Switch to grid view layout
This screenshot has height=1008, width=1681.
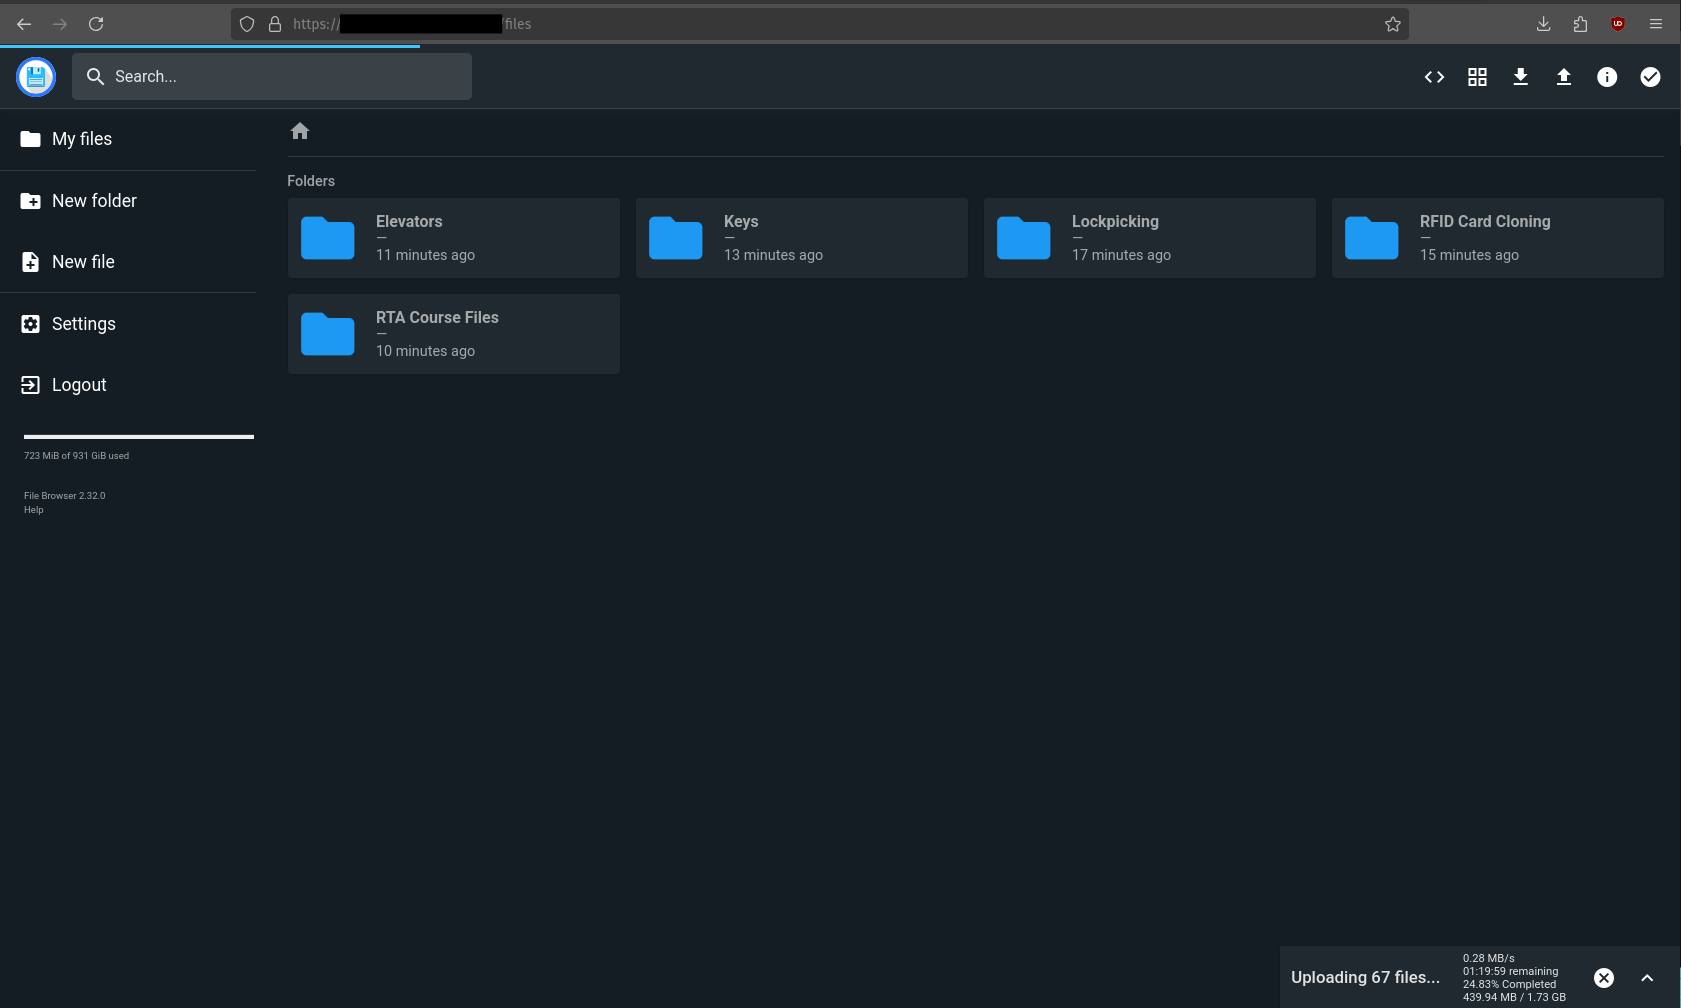coord(1477,76)
